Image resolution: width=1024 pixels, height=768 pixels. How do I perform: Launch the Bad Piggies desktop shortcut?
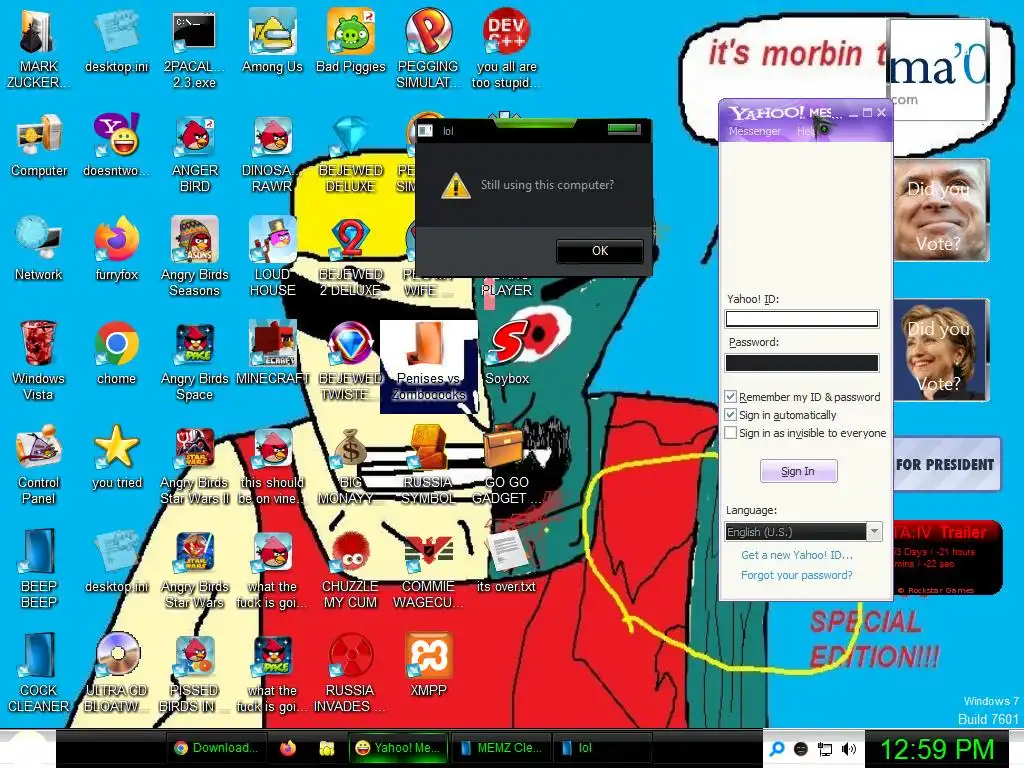pos(351,41)
